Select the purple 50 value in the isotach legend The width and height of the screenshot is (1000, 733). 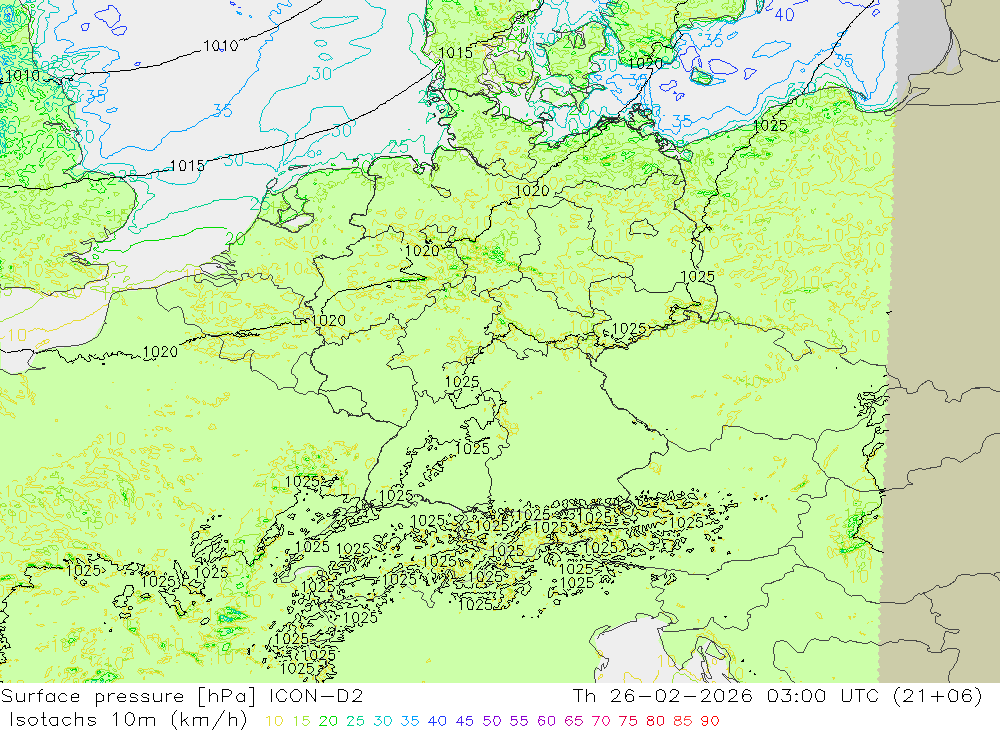pyautogui.click(x=492, y=721)
